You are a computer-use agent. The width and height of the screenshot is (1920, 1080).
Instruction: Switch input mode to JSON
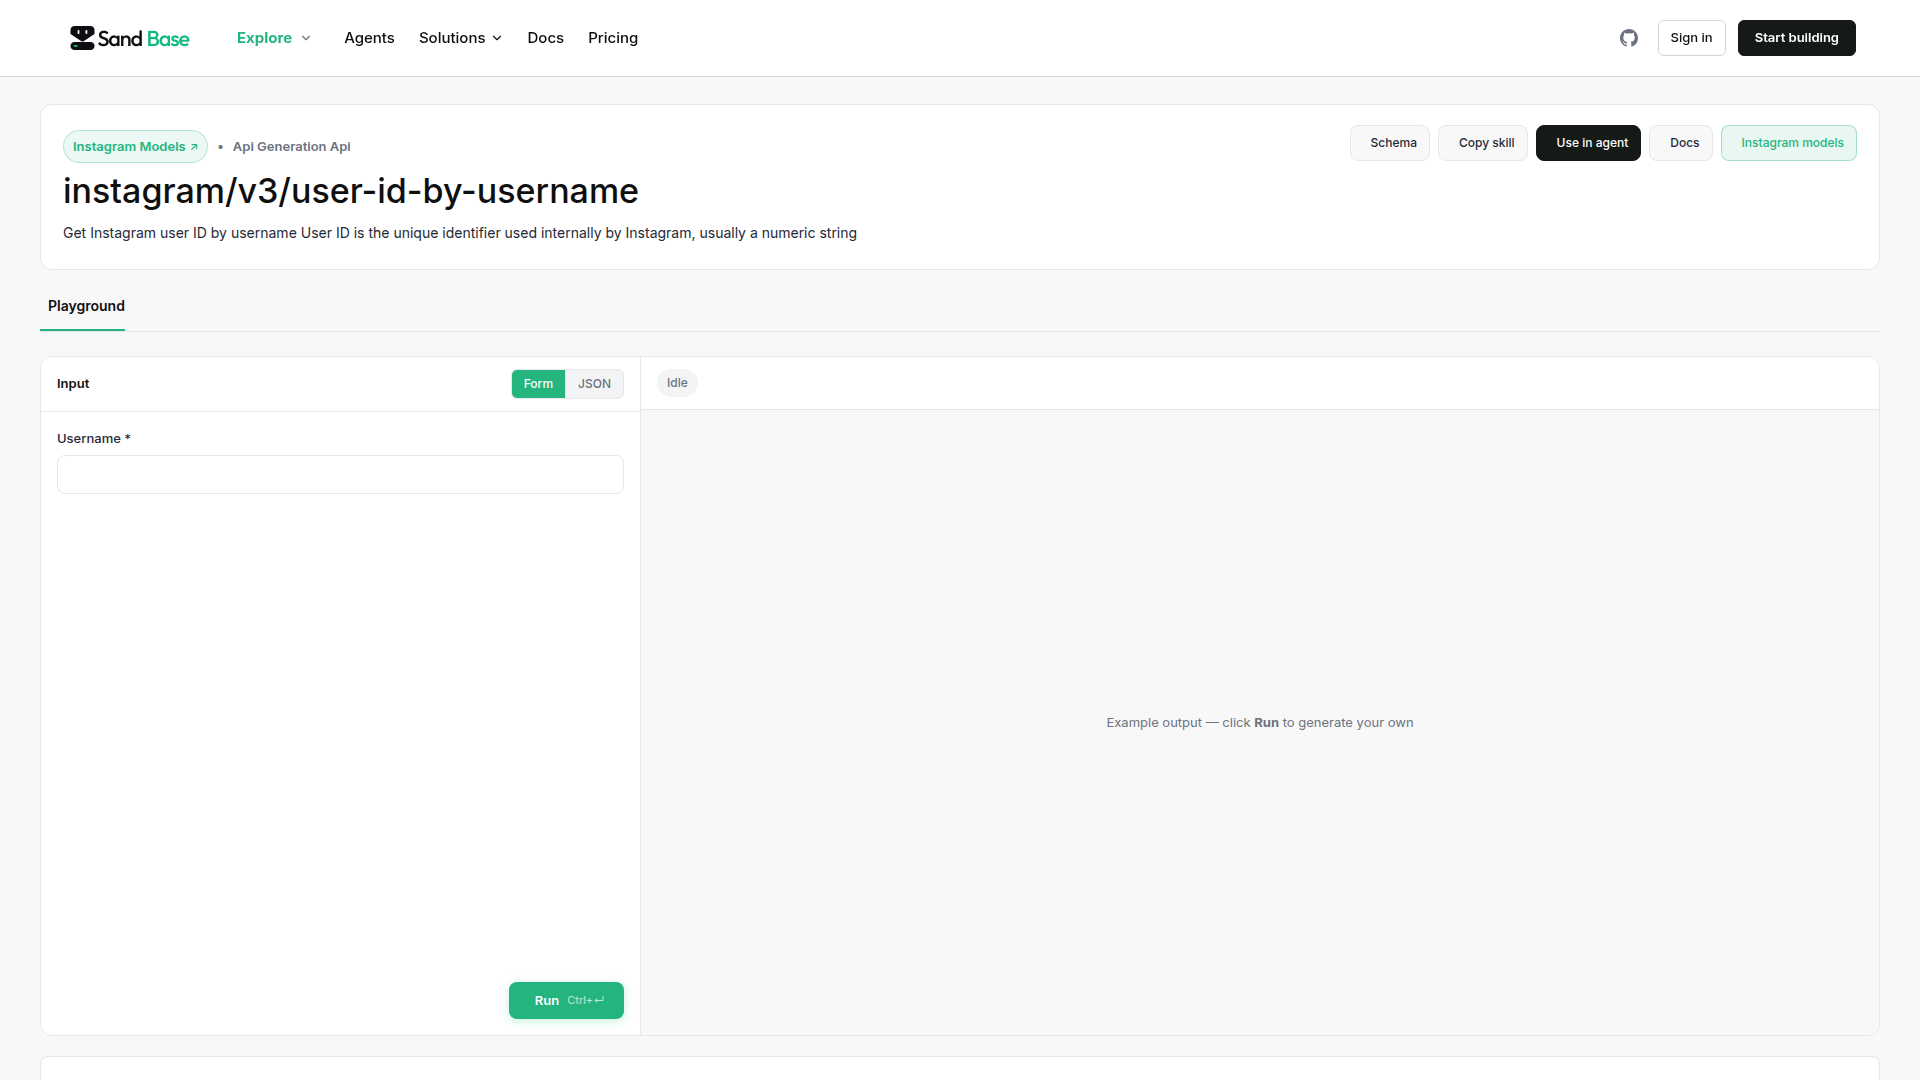coord(594,384)
